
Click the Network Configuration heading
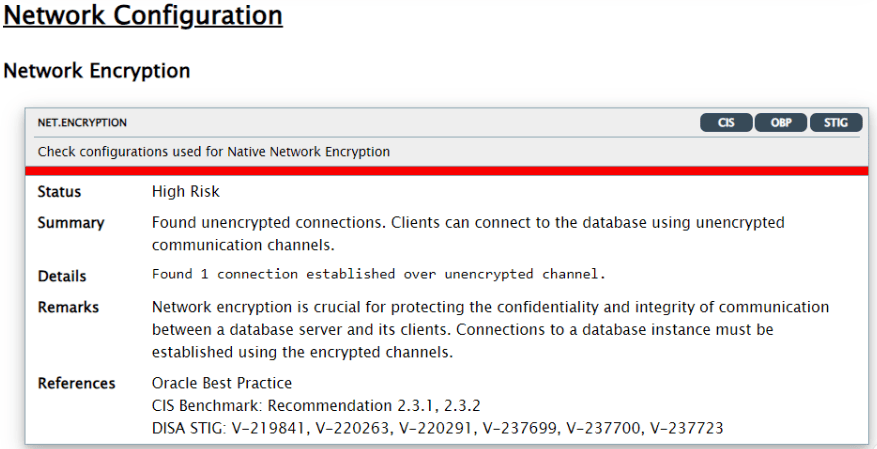(x=143, y=16)
